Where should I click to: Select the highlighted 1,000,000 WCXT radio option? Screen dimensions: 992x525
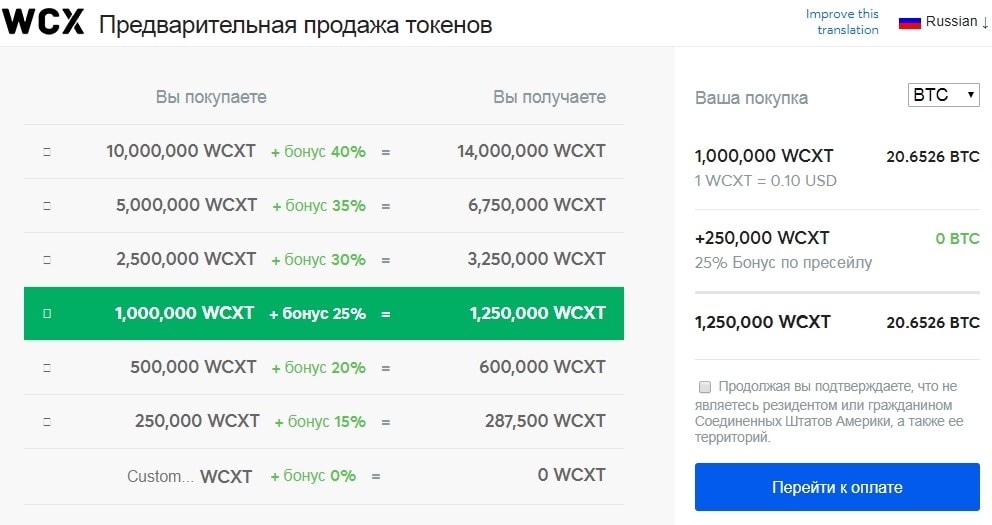point(47,314)
